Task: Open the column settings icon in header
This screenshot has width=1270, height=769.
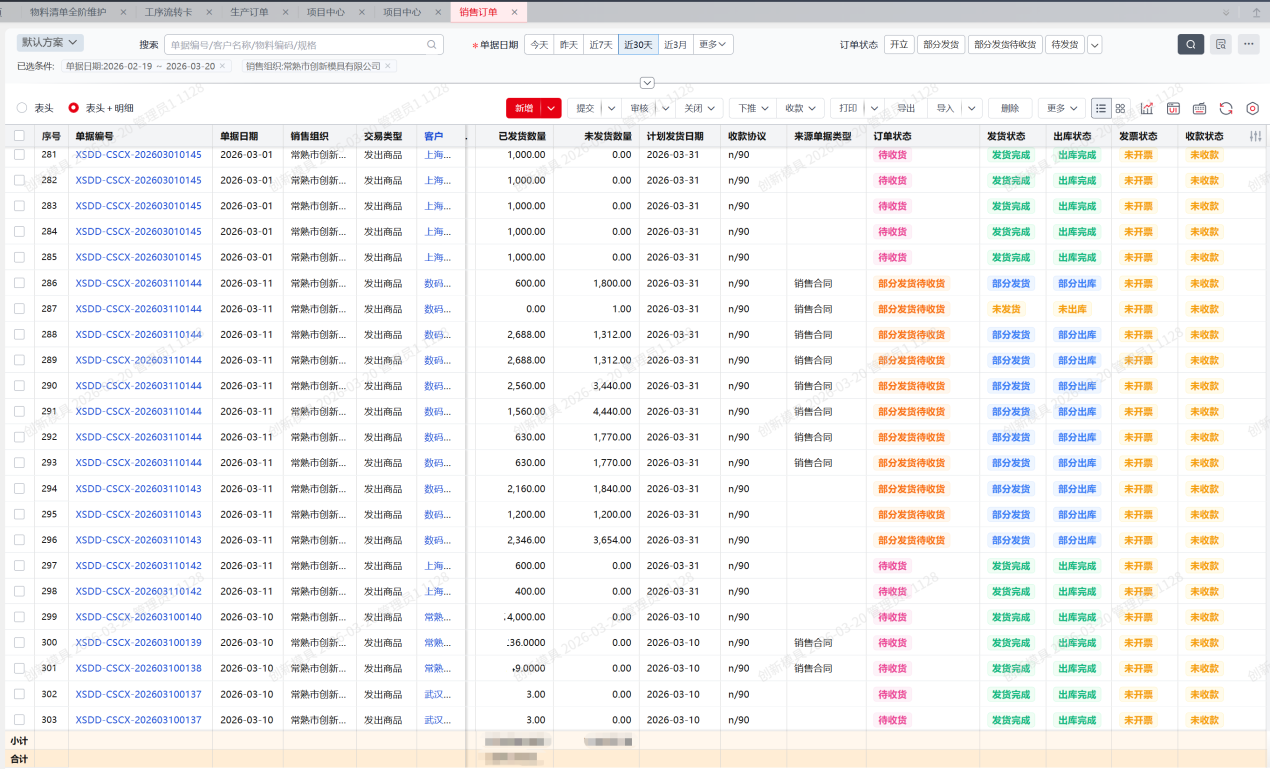Action: [x=1255, y=136]
